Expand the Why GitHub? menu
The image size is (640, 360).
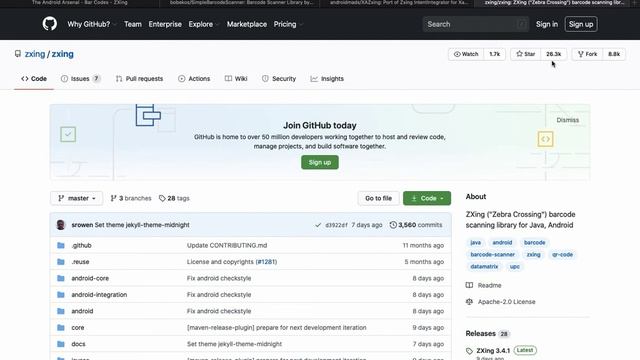tap(91, 24)
